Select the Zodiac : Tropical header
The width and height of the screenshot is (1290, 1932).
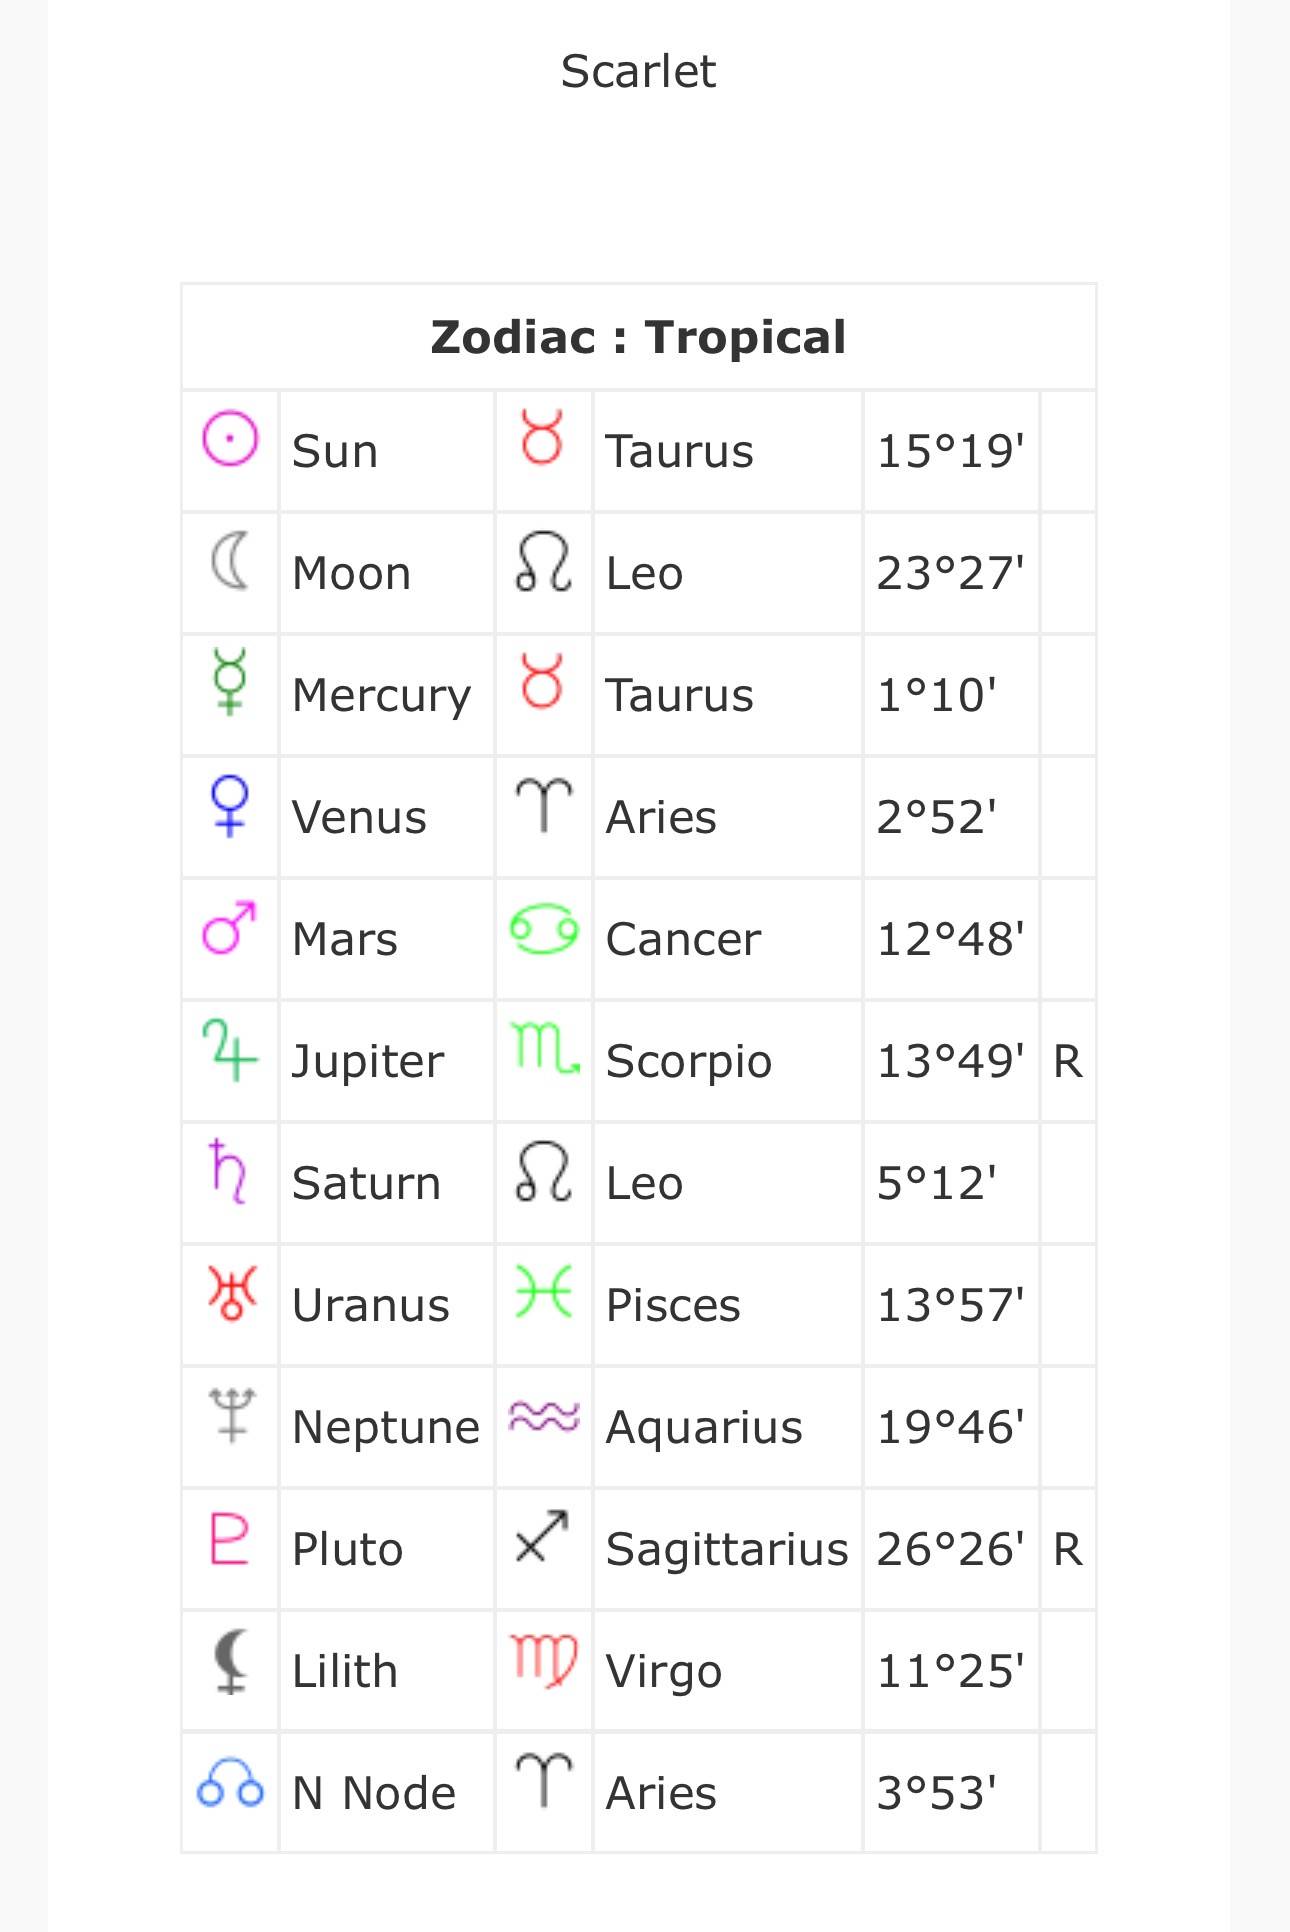[x=638, y=337]
